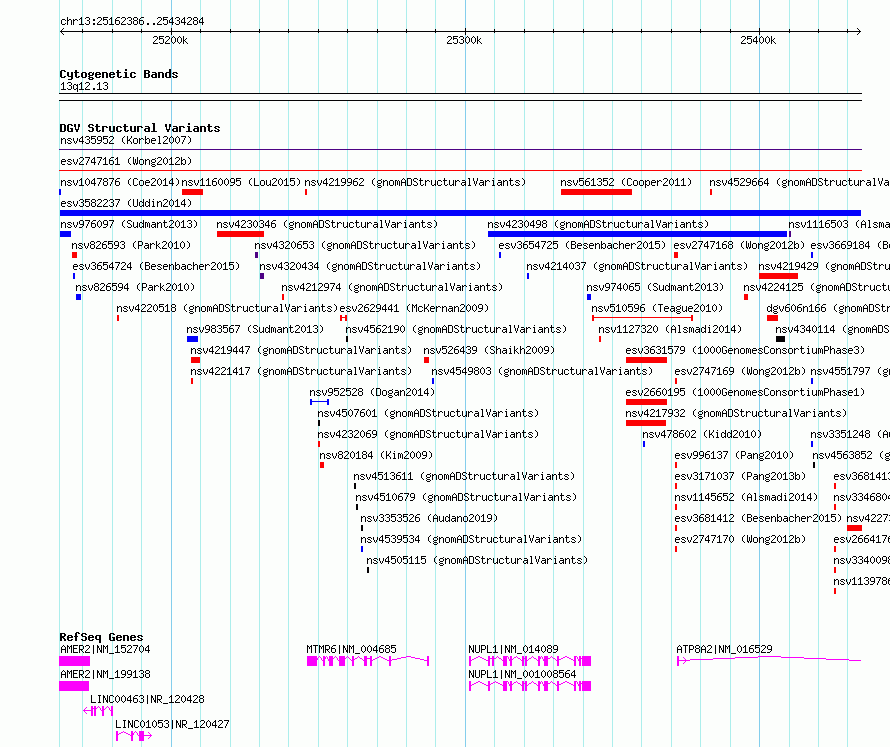Select the red bar under nsv1160095
The image size is (890, 747).
192,192
